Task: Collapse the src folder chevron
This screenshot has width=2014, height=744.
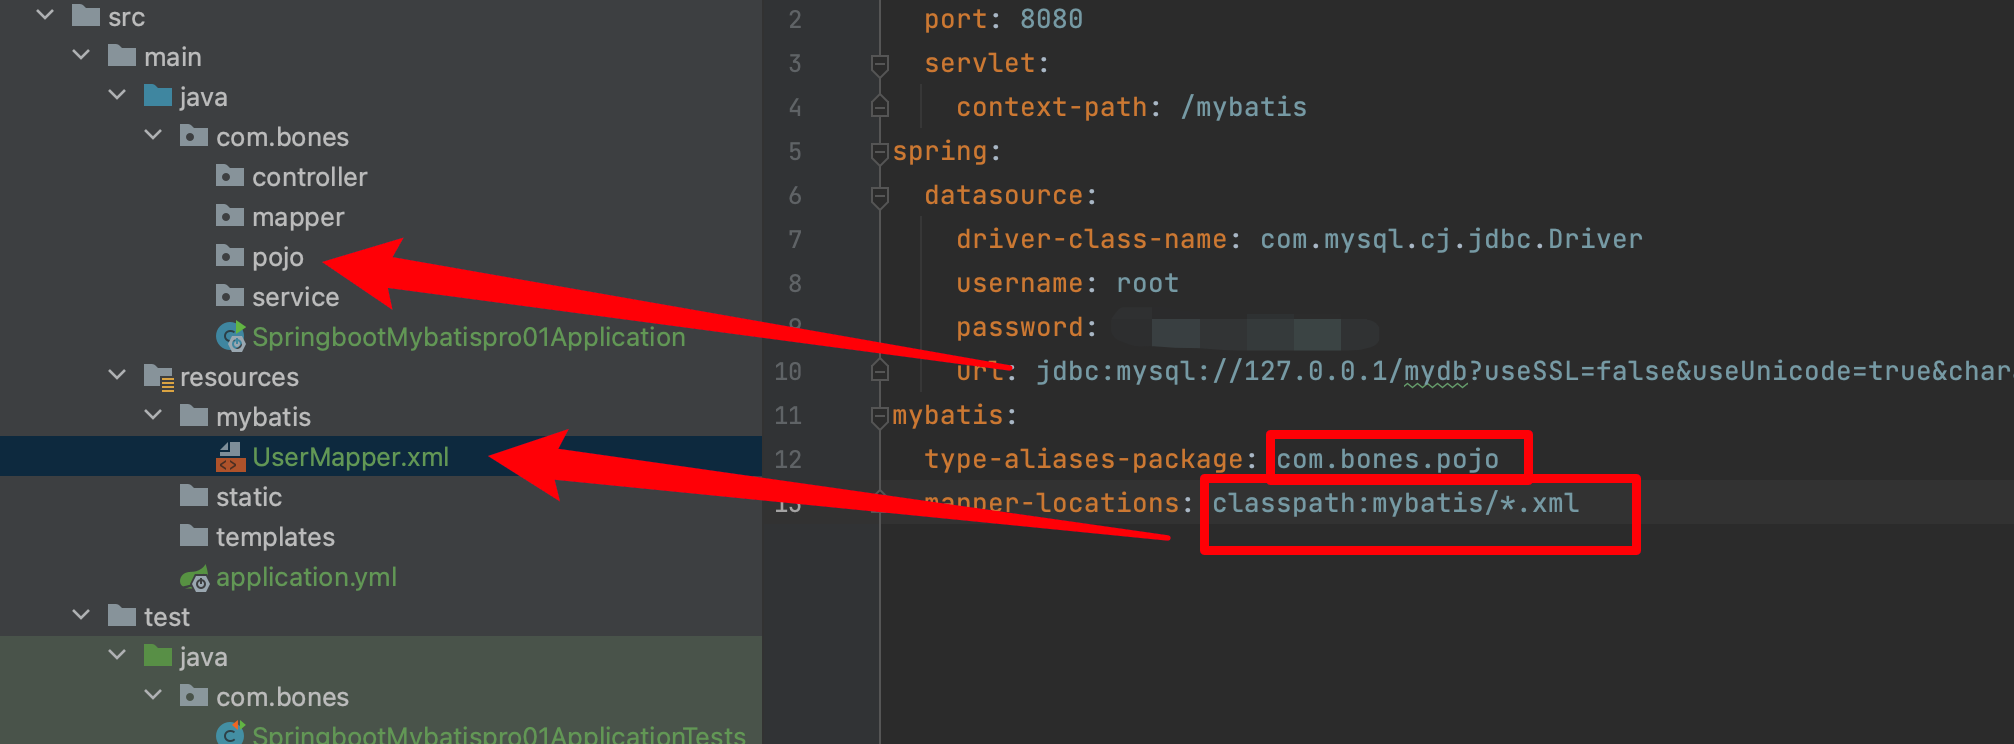Action: point(45,16)
